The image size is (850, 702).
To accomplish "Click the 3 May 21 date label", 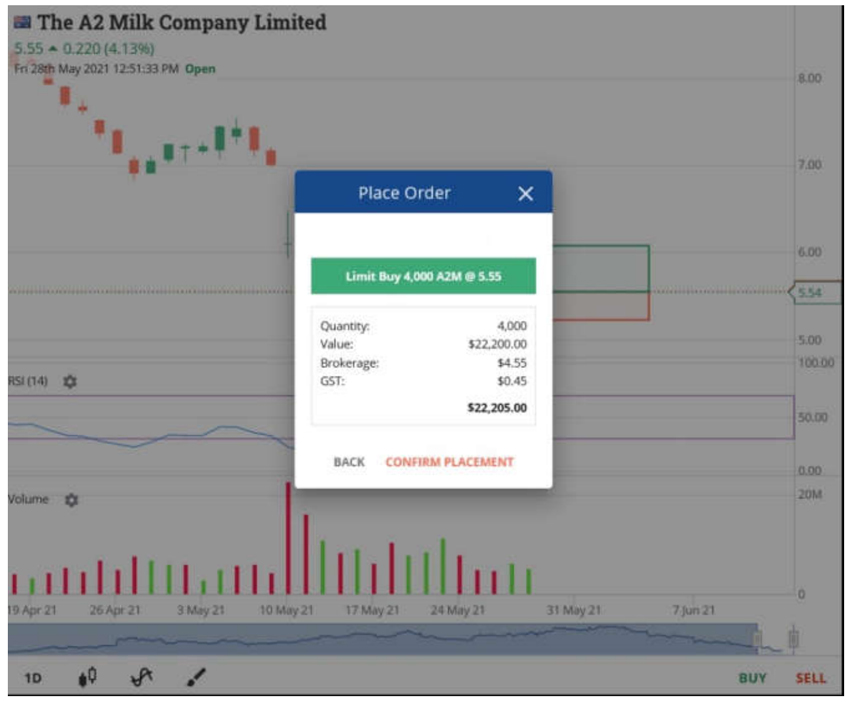I will [201, 610].
